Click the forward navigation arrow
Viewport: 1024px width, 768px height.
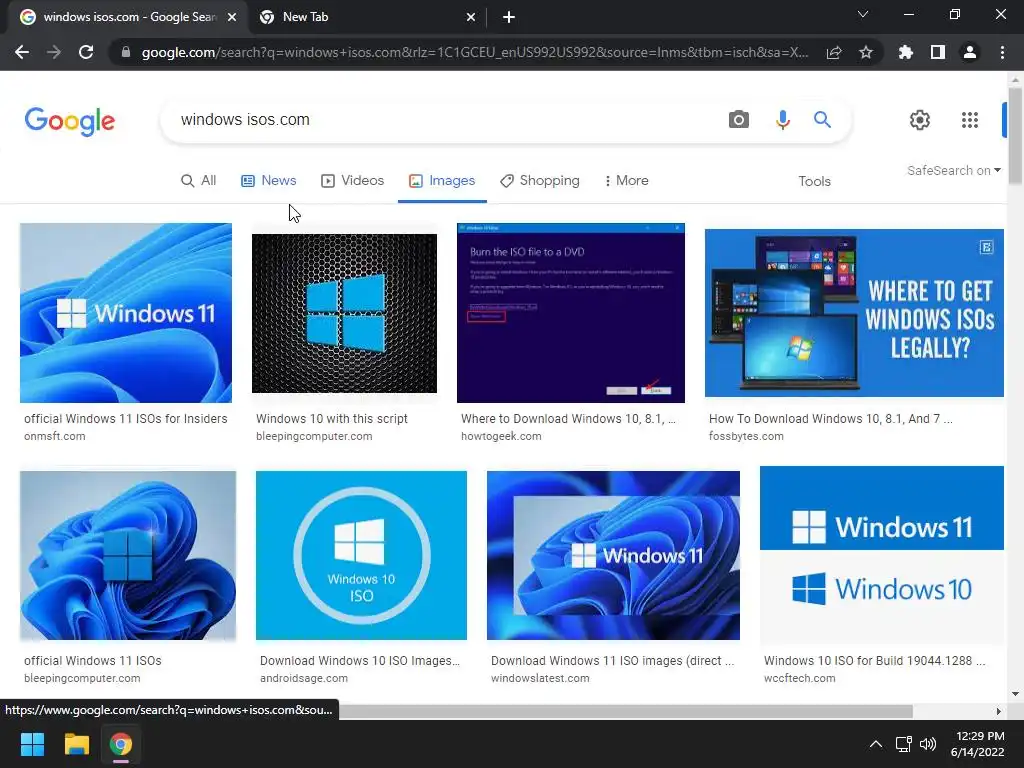point(54,52)
